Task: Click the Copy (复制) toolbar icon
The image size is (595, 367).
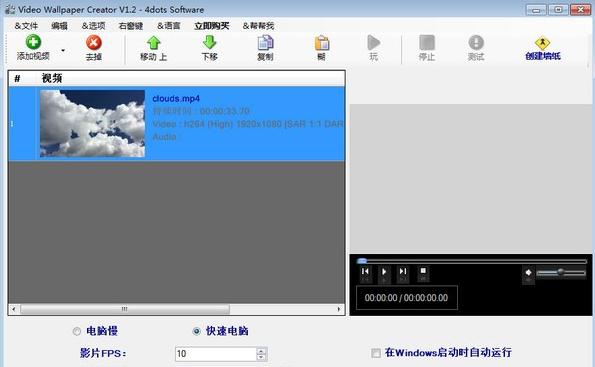Action: (x=265, y=43)
